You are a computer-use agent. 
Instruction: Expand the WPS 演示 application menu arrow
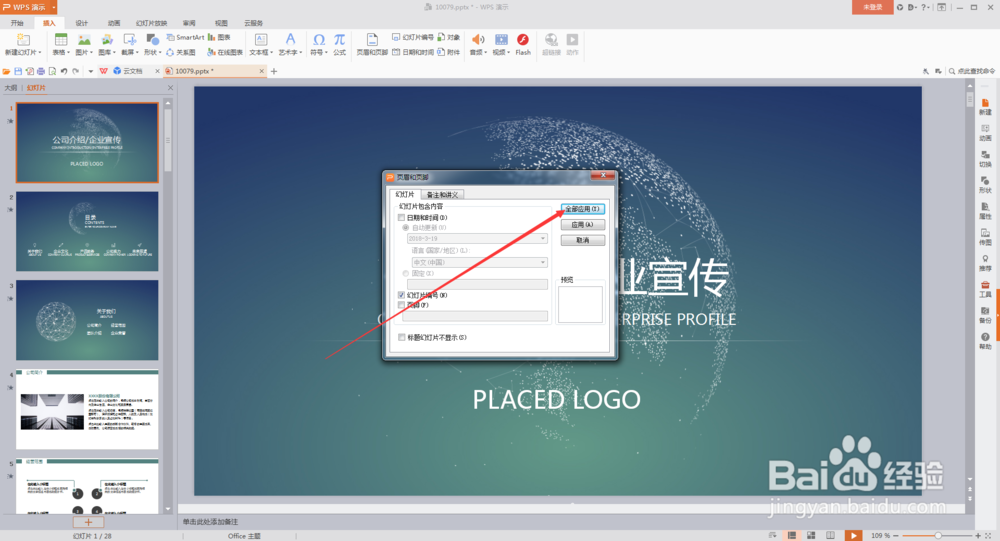coord(54,7)
